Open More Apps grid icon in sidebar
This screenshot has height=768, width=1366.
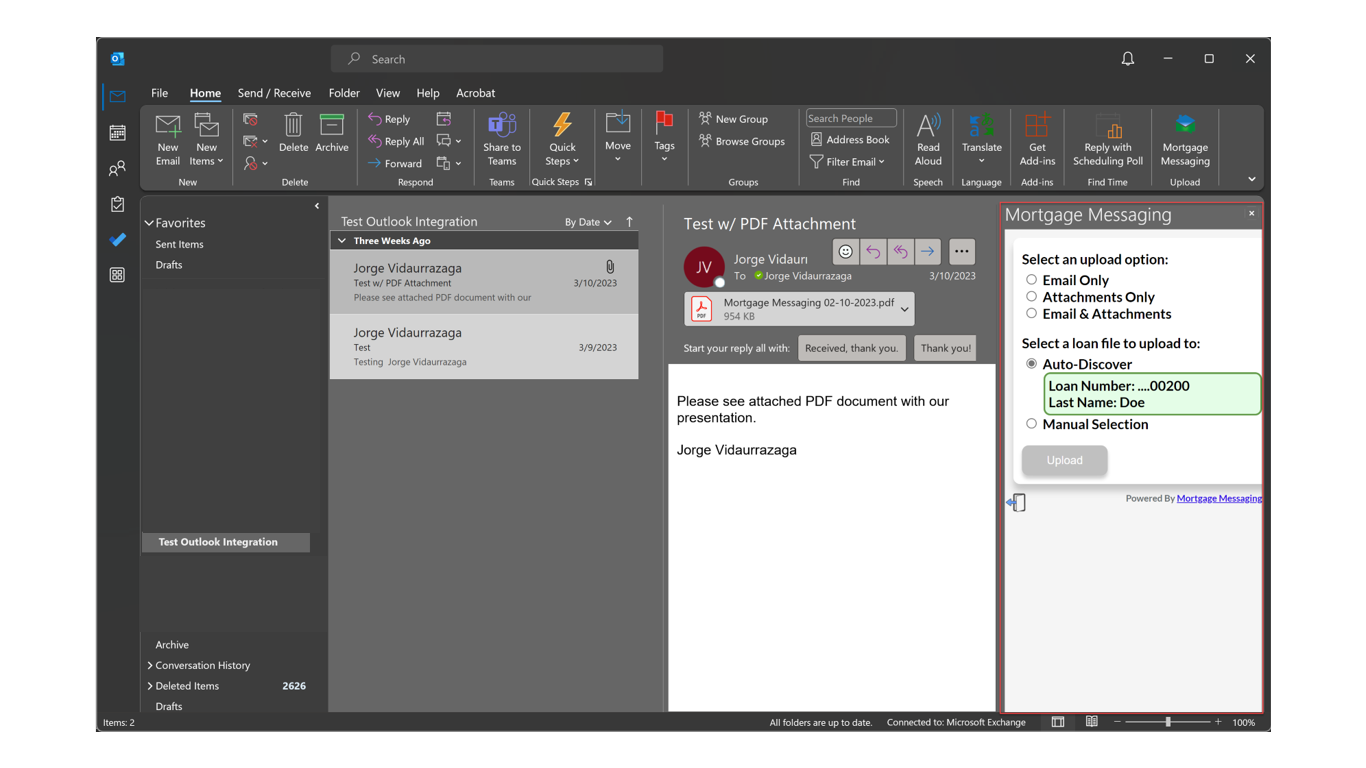[x=117, y=275]
